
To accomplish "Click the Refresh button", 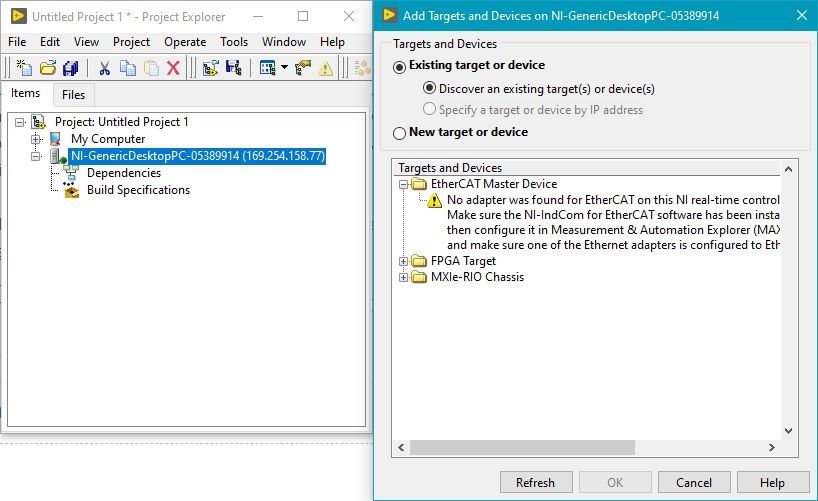I will click(536, 483).
